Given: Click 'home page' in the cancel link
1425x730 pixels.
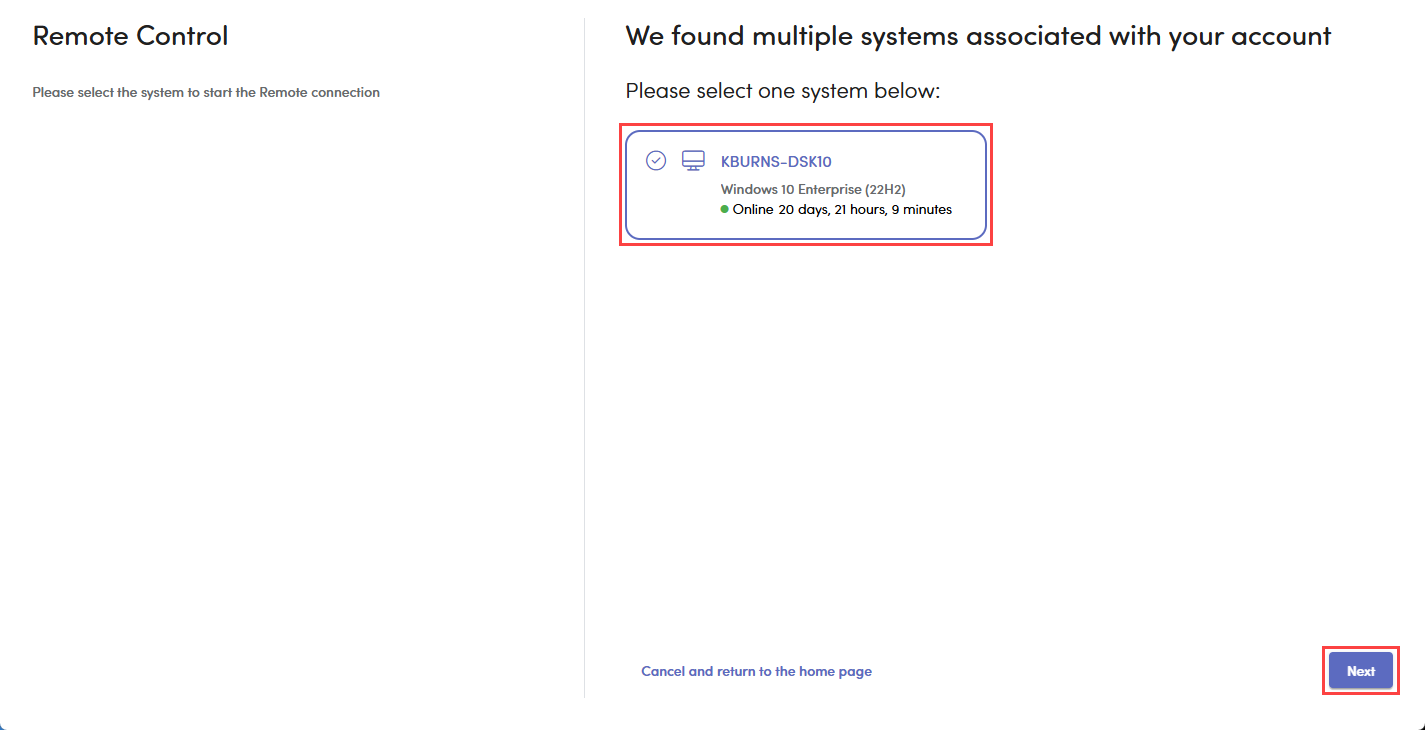Looking at the screenshot, I should [x=835, y=671].
